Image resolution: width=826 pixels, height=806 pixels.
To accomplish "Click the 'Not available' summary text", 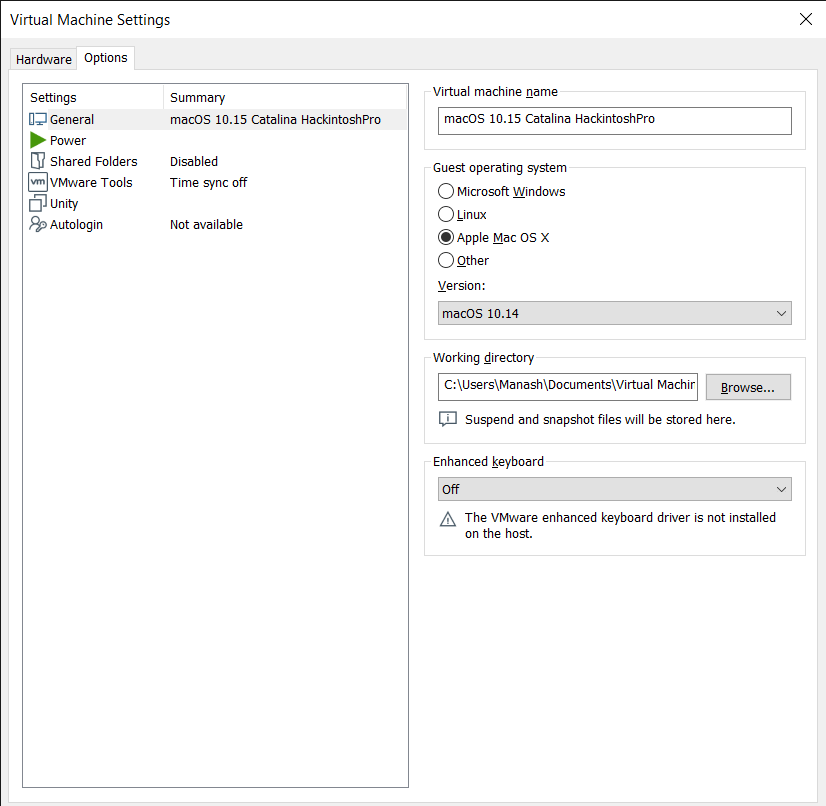I will 206,225.
